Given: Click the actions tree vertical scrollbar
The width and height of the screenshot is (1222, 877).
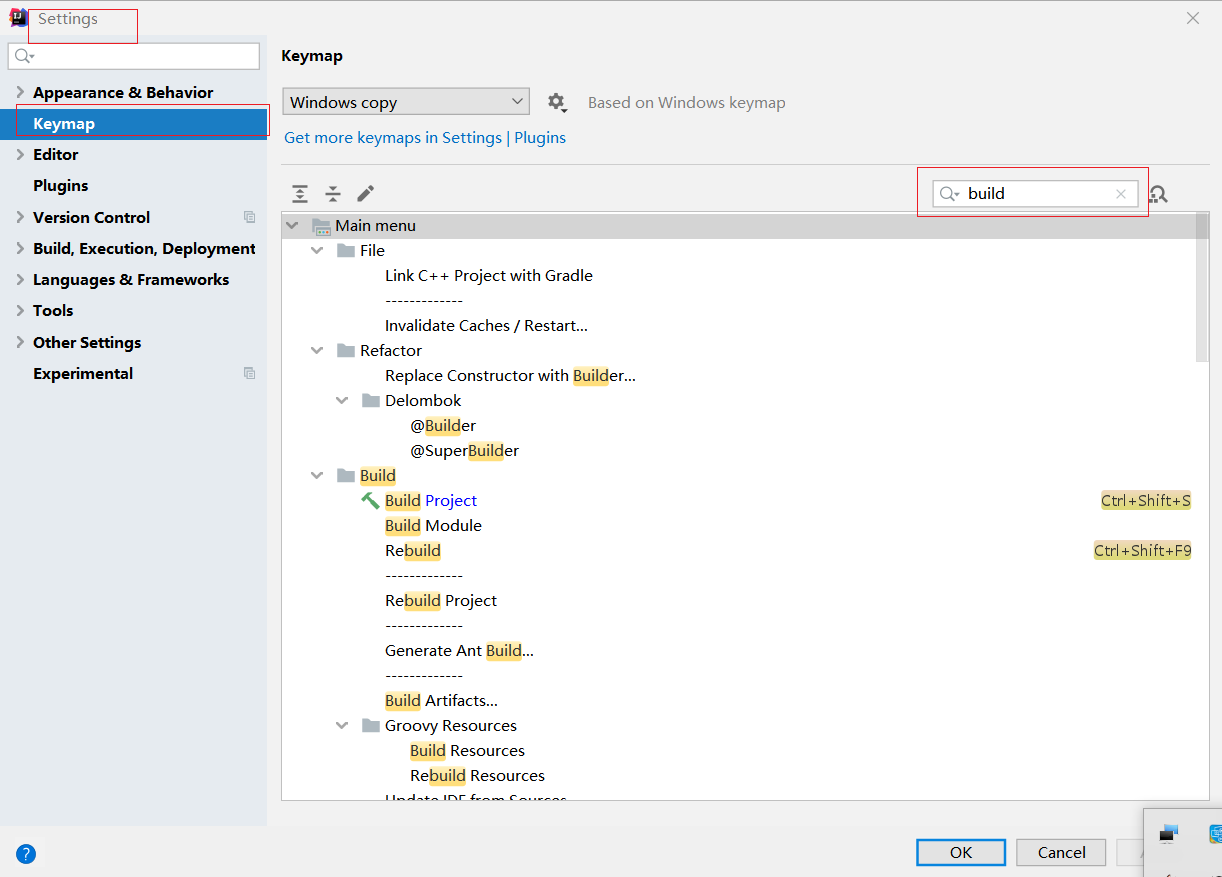Looking at the screenshot, I should click(1202, 290).
